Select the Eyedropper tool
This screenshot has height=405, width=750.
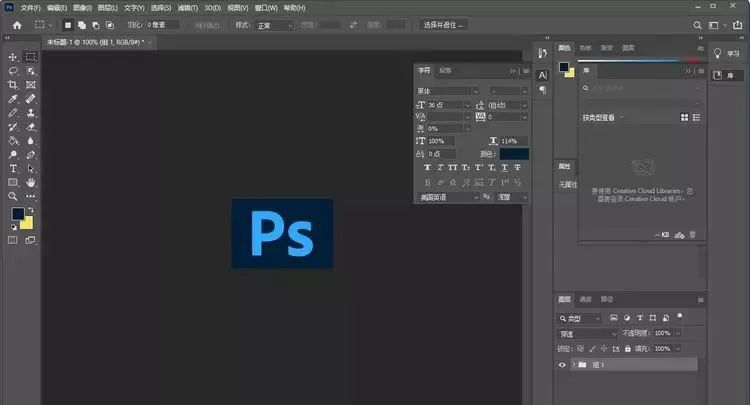pyautogui.click(x=13, y=99)
